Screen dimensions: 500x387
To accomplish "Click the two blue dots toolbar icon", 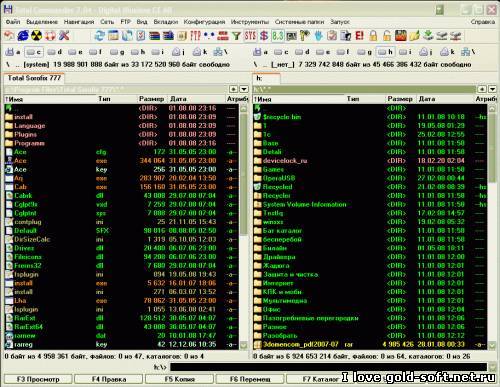I will (209, 35).
